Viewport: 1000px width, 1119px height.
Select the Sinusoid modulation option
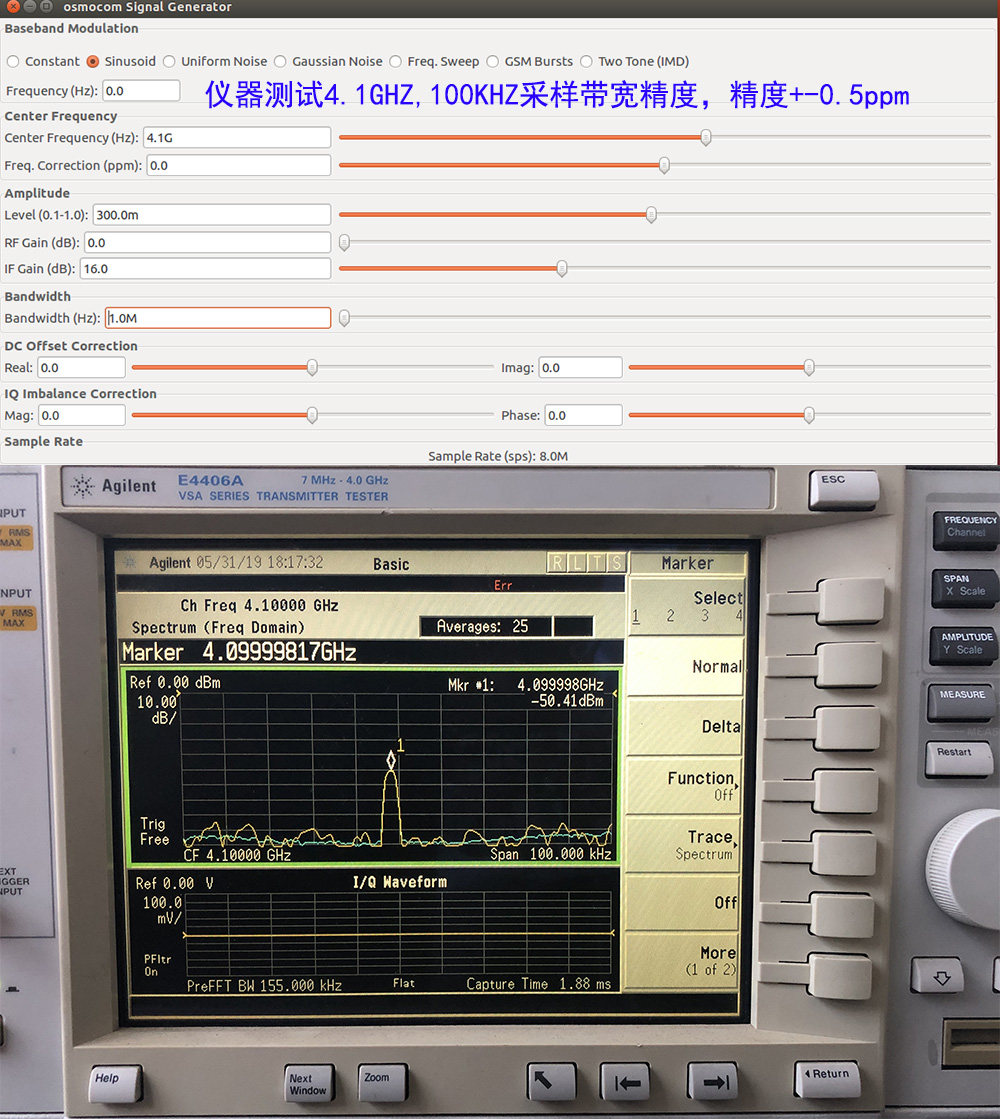coord(93,61)
